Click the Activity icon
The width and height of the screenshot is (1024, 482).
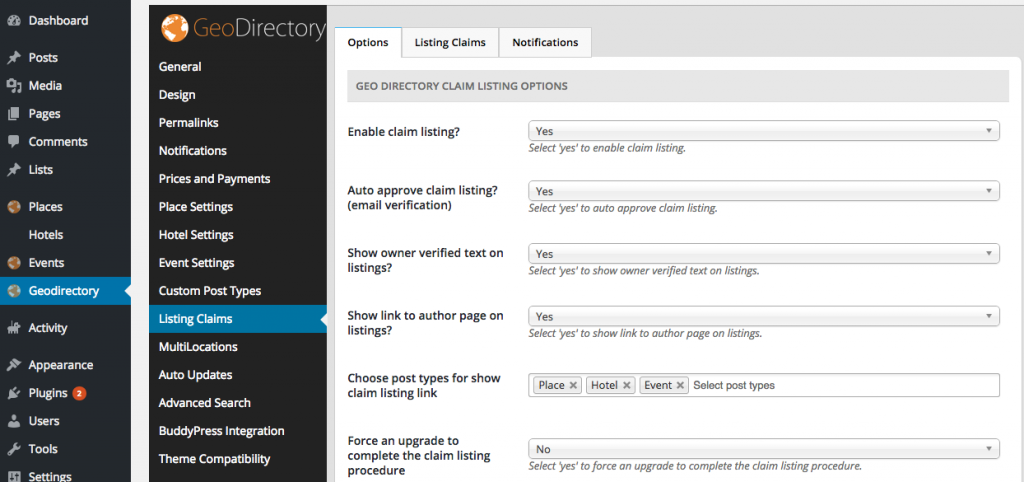(14, 329)
